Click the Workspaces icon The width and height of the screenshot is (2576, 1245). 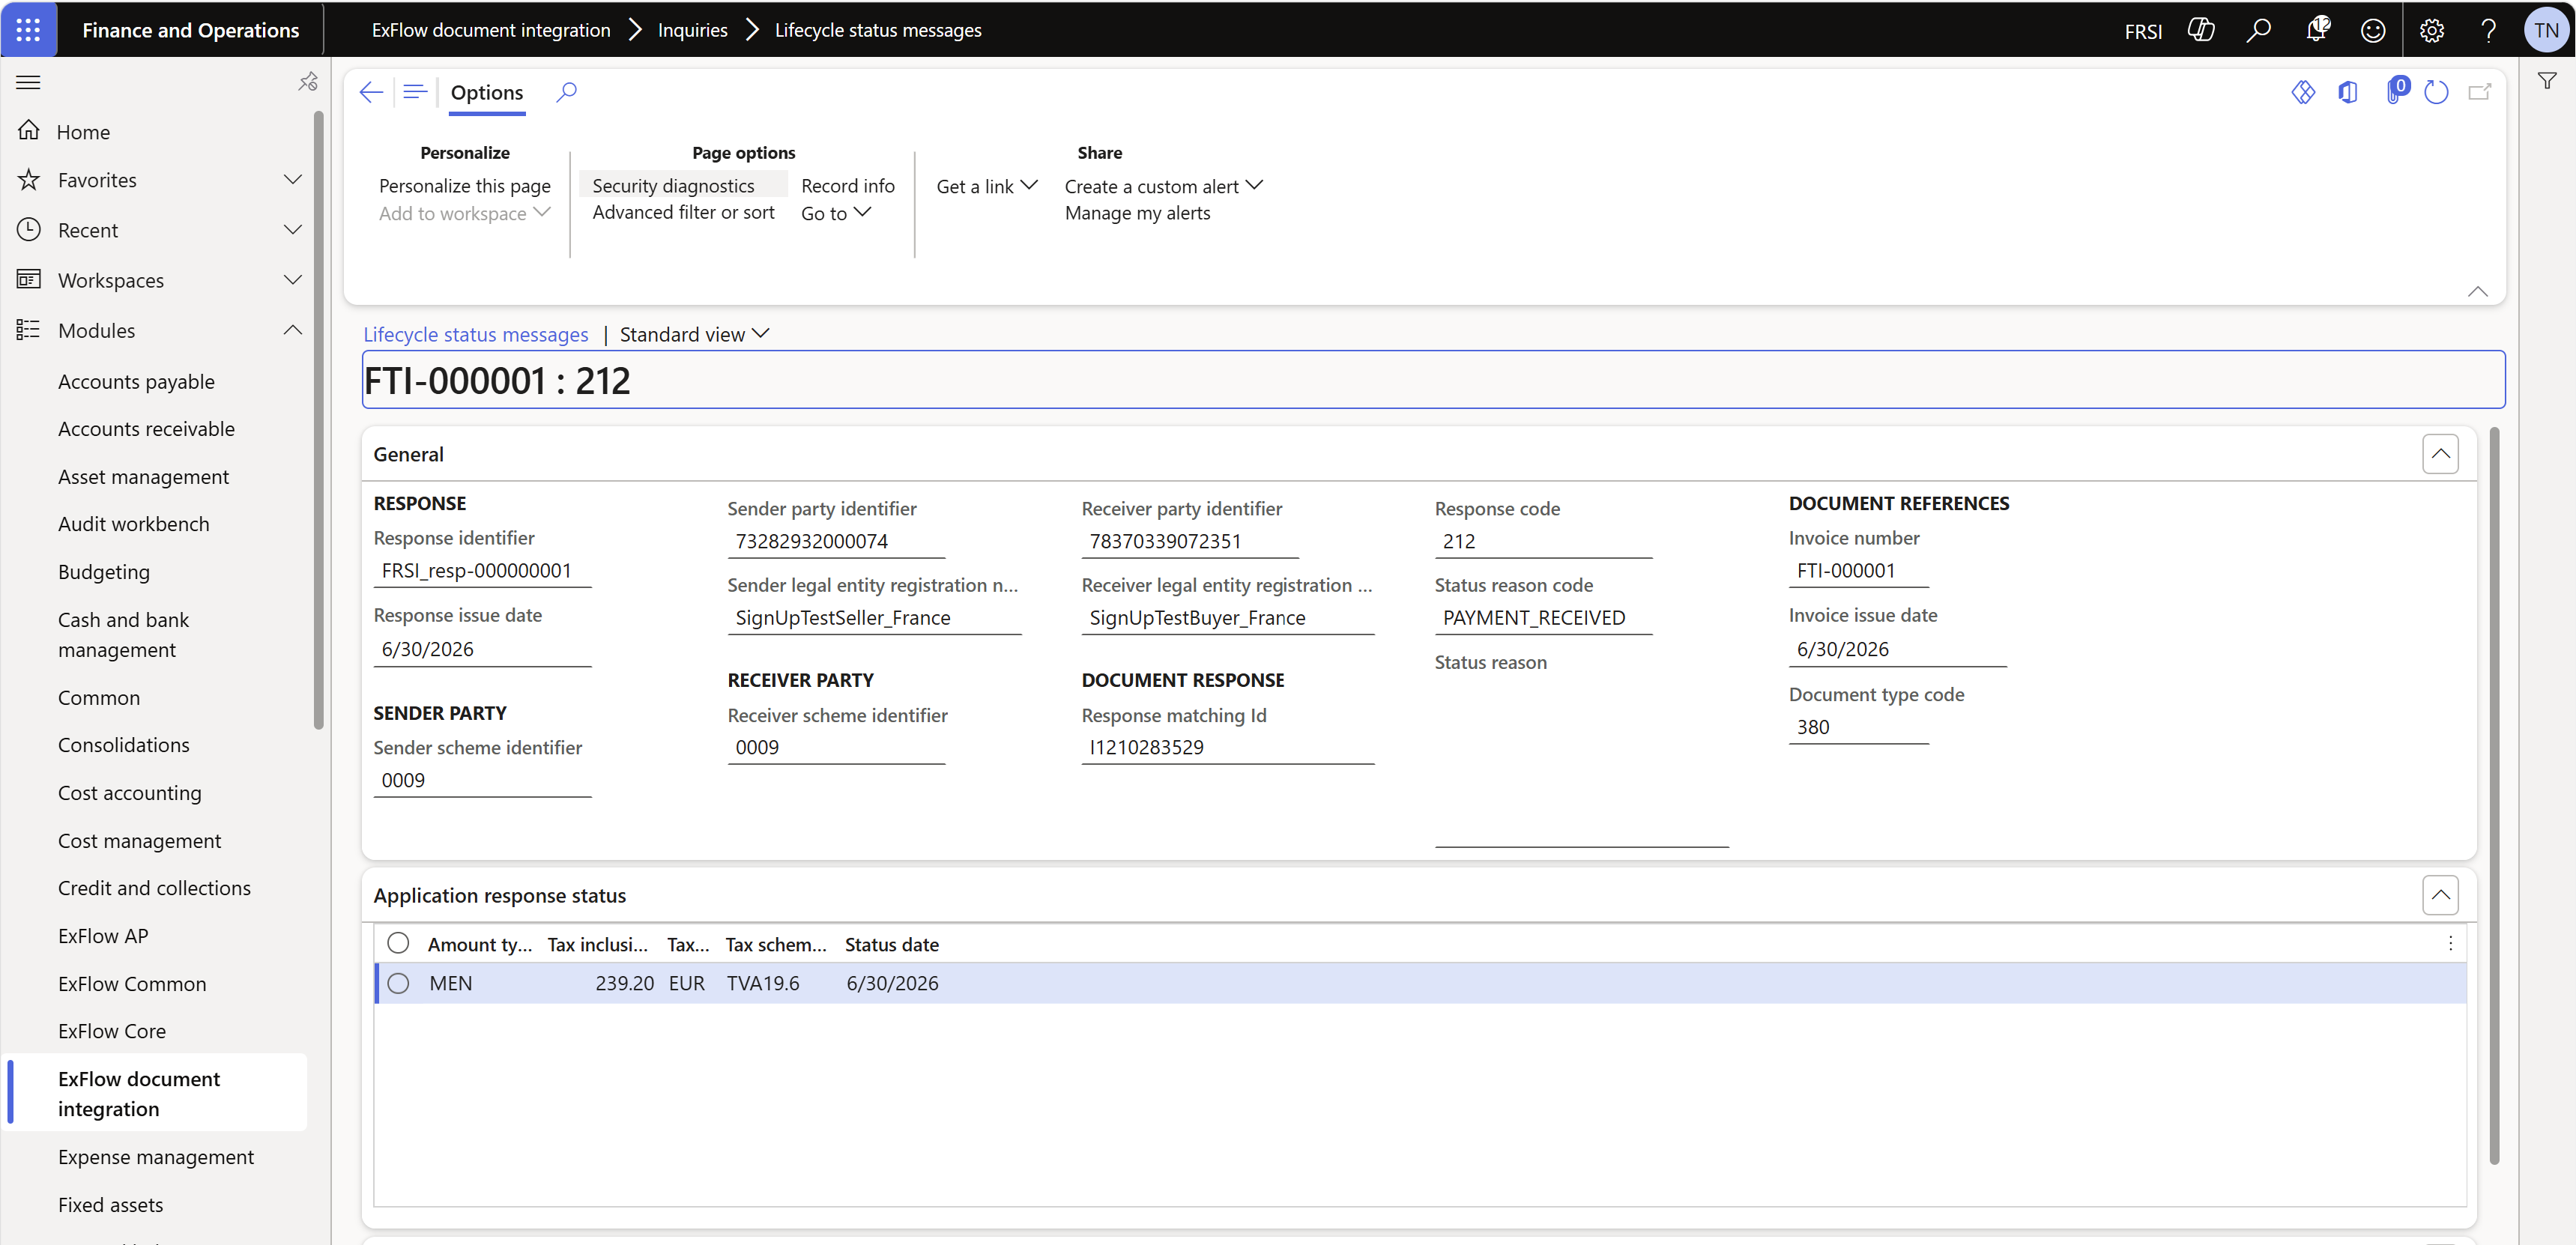click(x=29, y=280)
